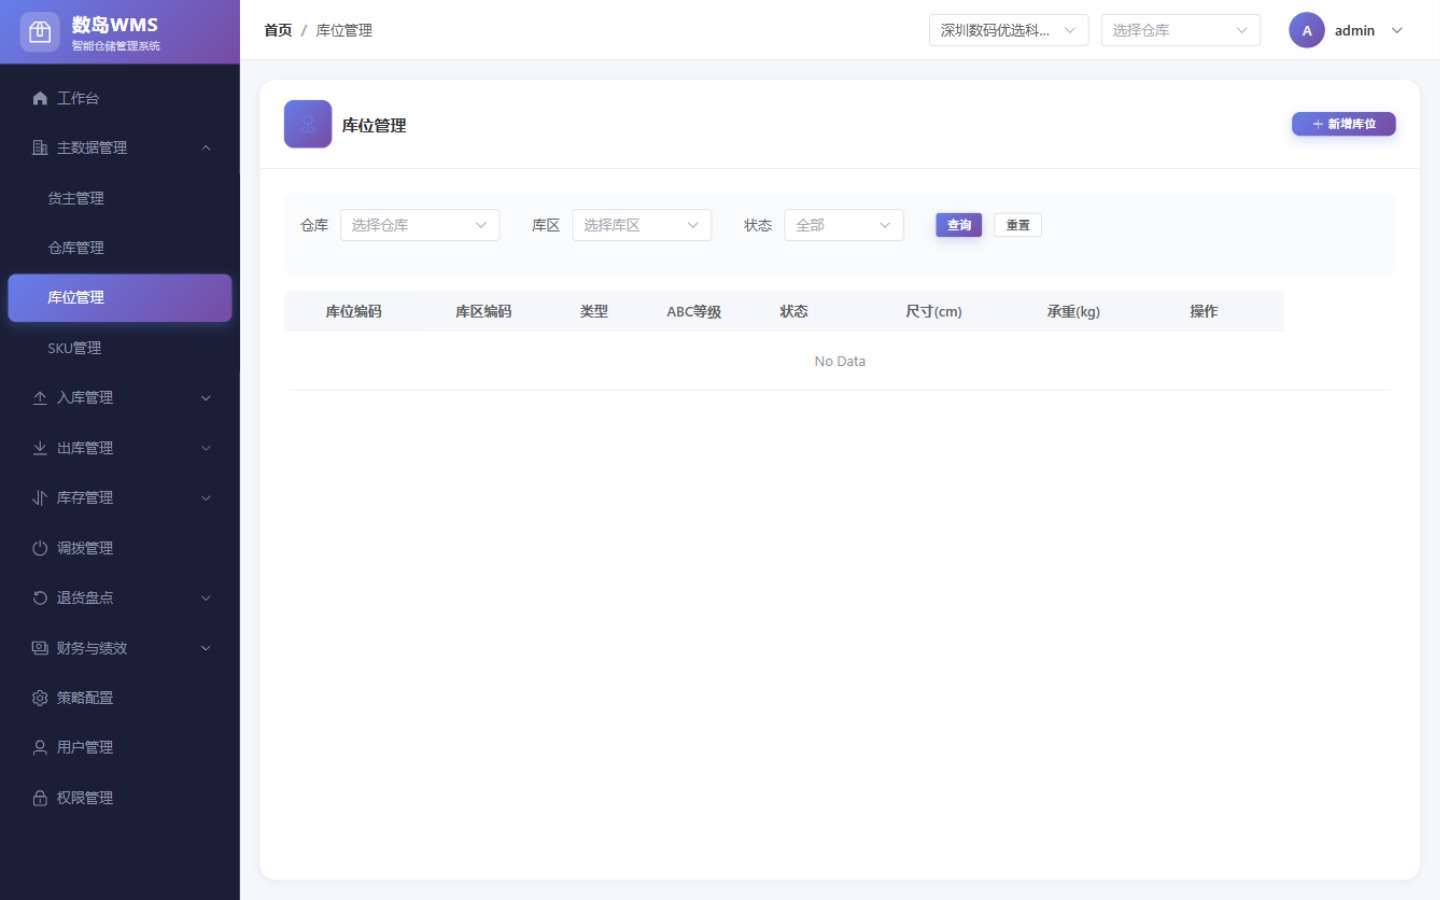Click the lock icon beside 权限管理
This screenshot has height=900, width=1440.
click(40, 798)
